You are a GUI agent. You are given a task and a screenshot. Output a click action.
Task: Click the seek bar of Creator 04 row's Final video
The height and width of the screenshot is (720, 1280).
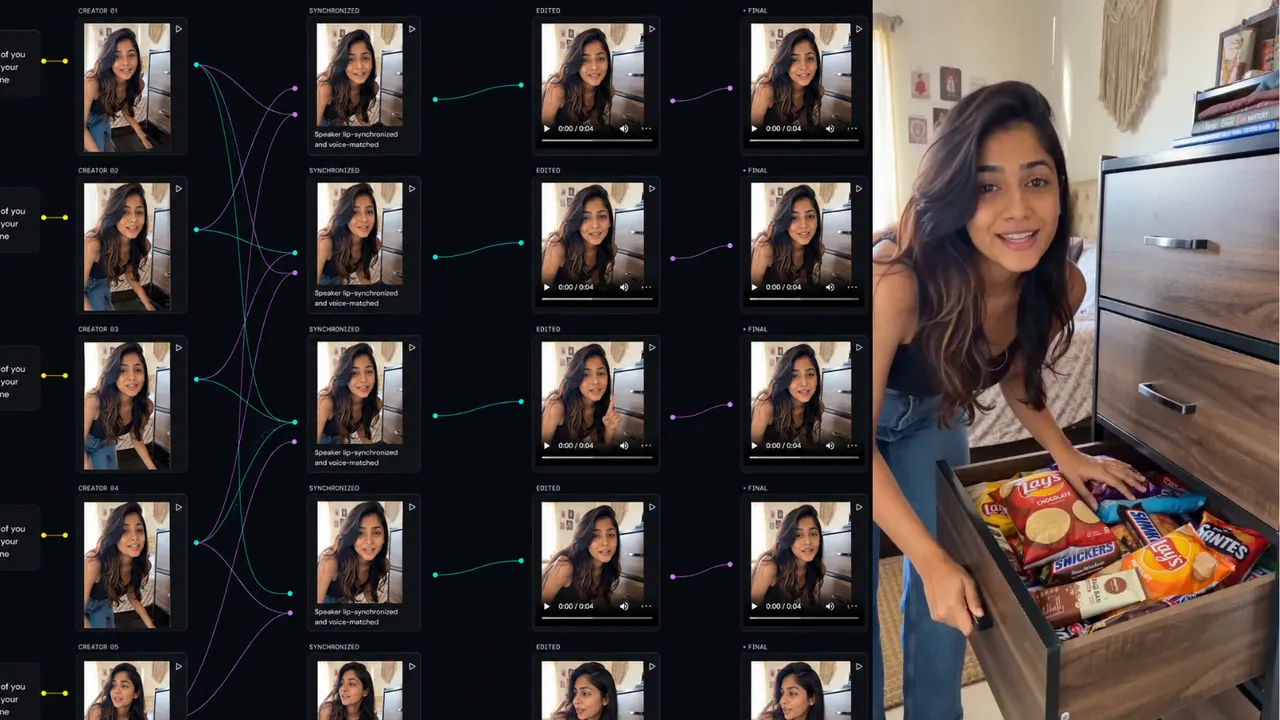(x=805, y=618)
